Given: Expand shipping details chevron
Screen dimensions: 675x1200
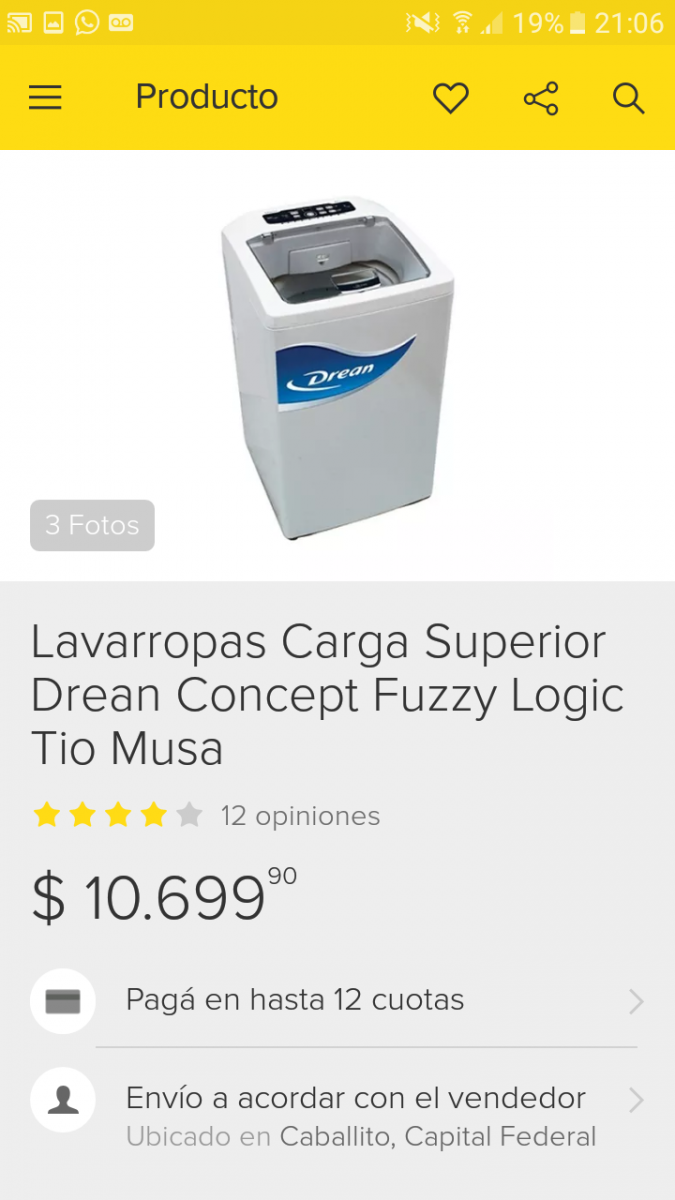Looking at the screenshot, I should click(636, 1101).
